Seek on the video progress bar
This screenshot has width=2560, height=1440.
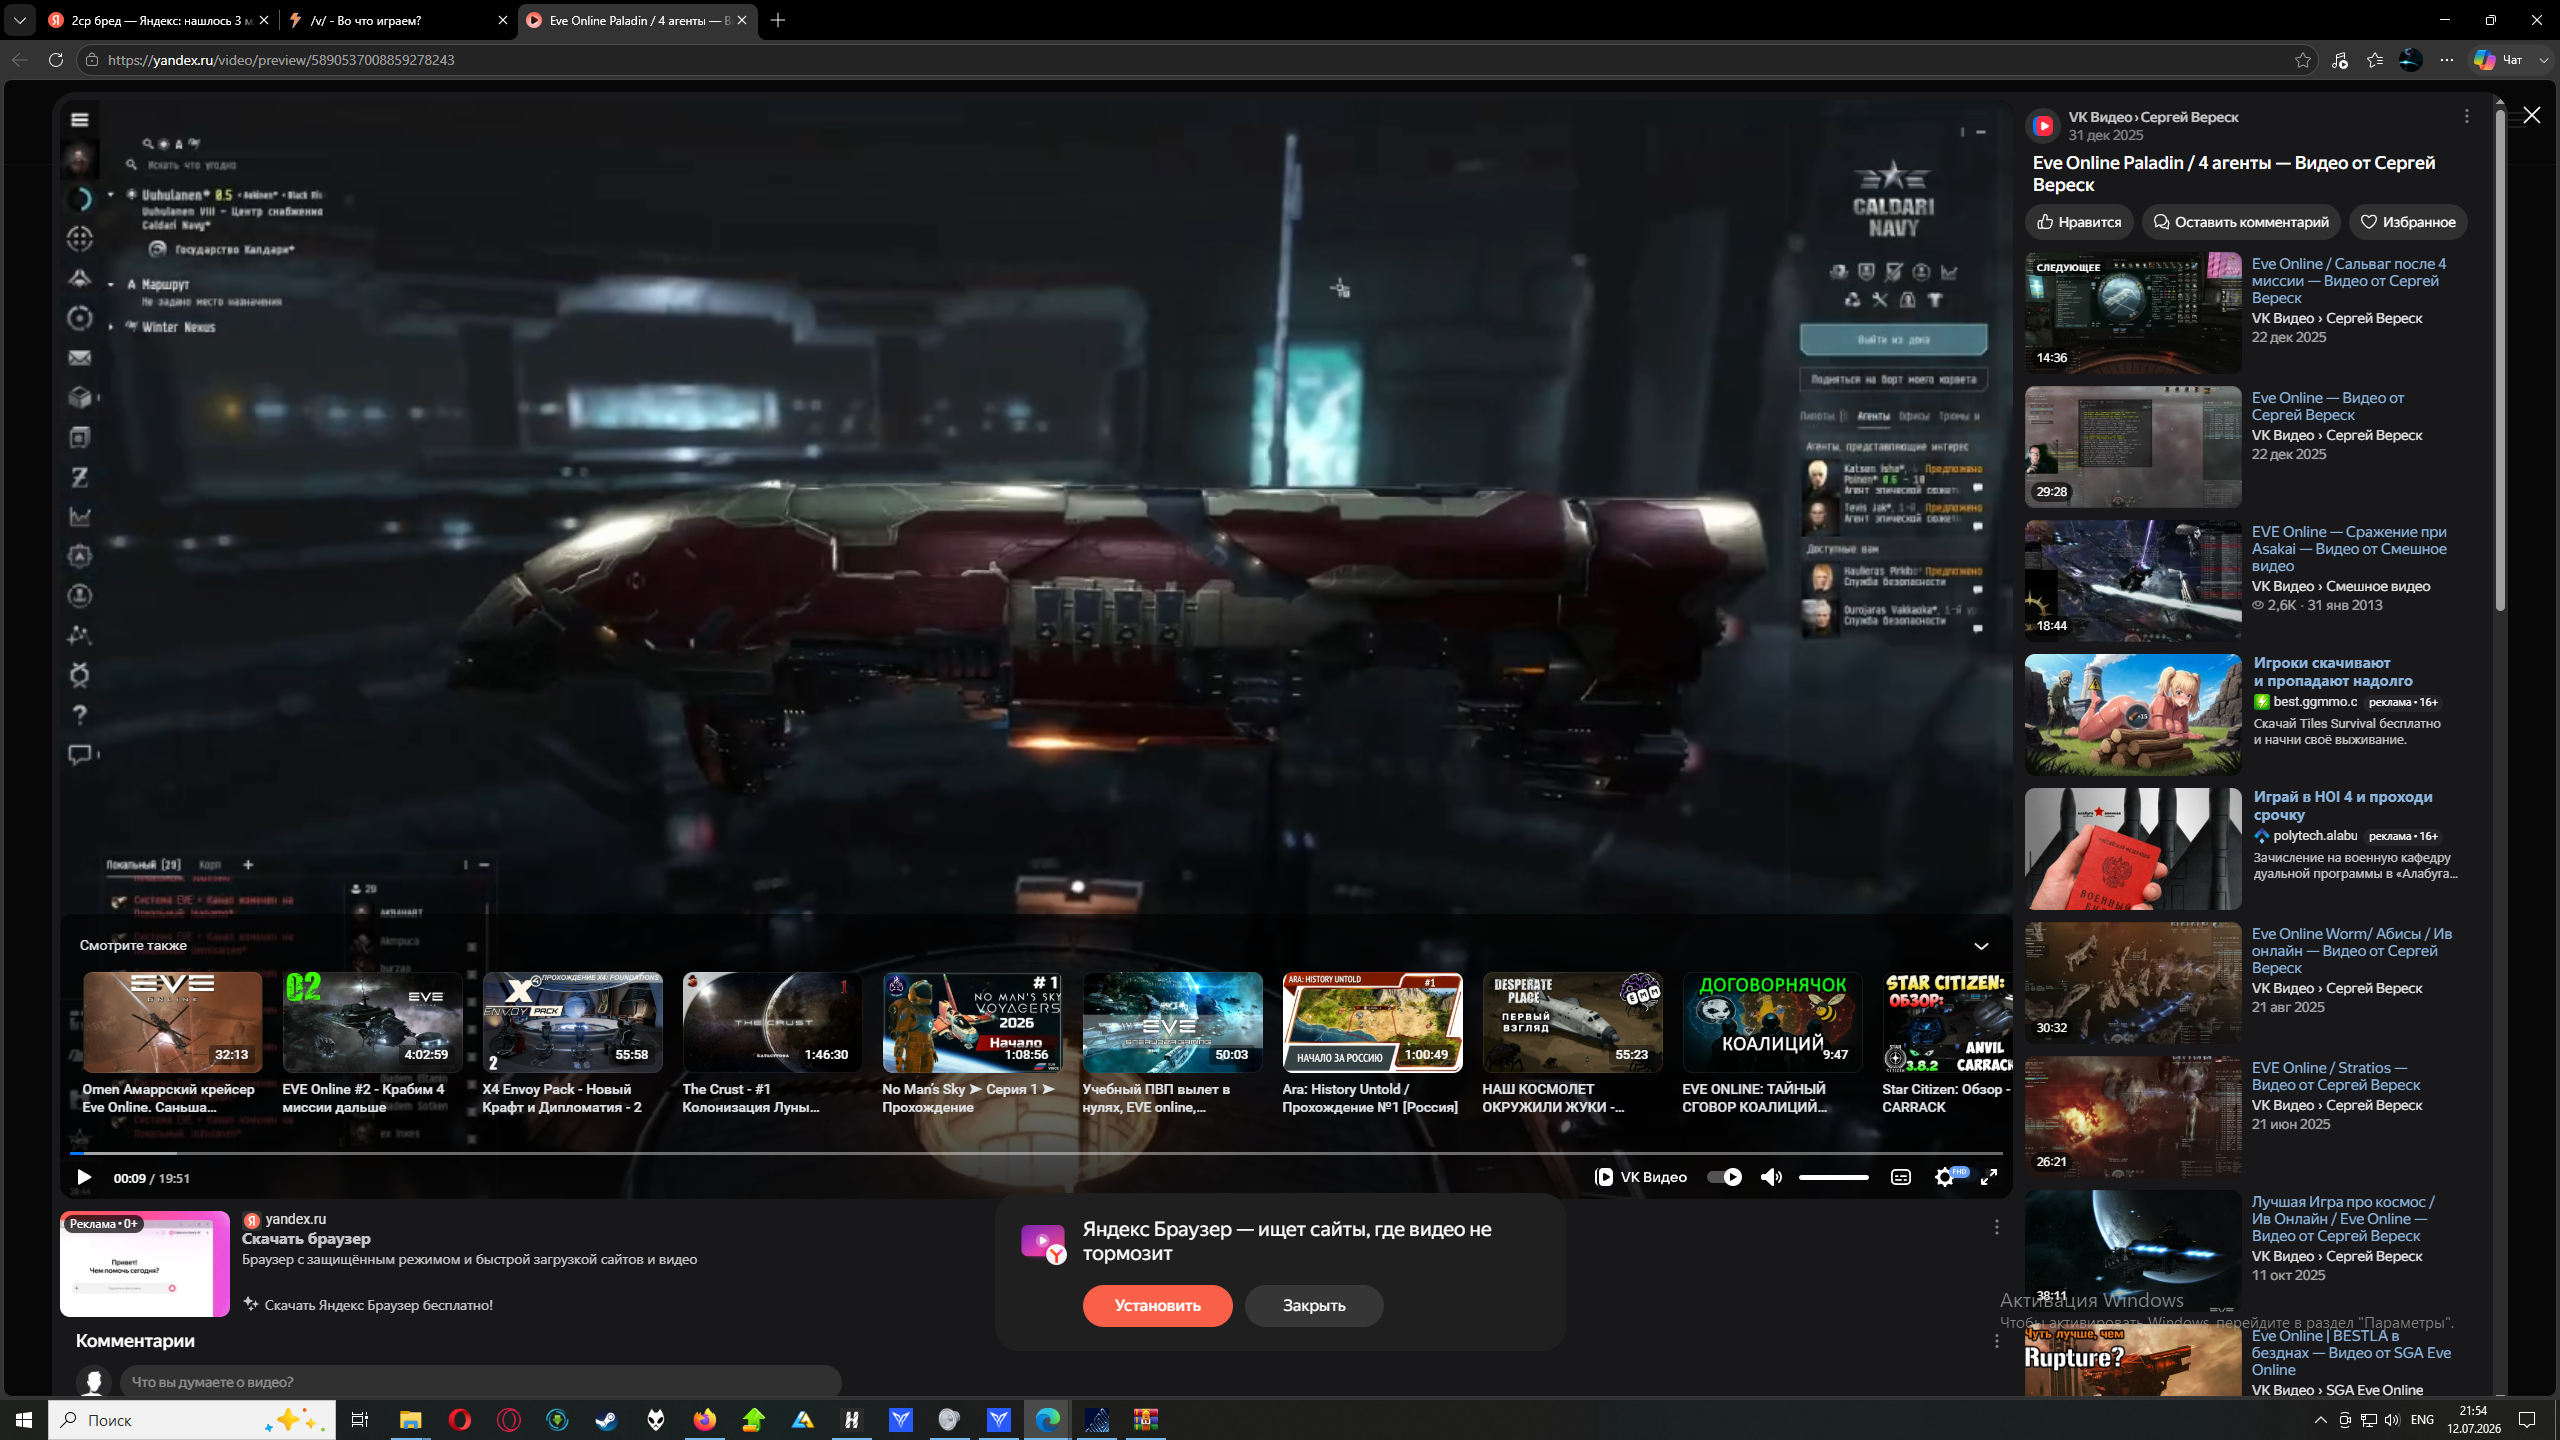[1036, 1153]
